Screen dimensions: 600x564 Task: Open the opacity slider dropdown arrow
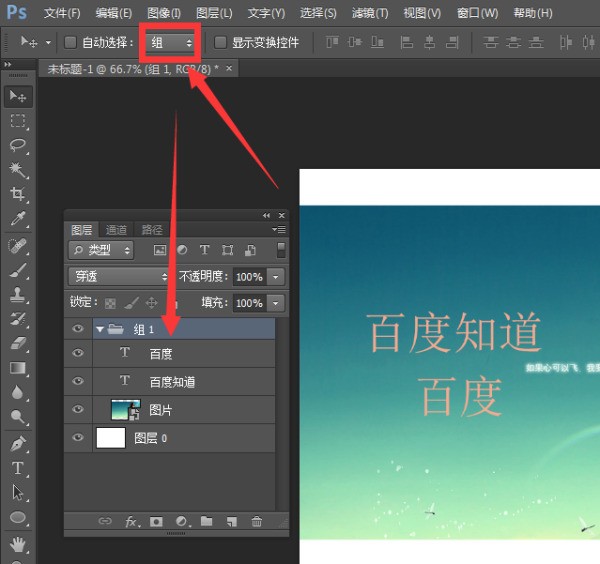[276, 276]
